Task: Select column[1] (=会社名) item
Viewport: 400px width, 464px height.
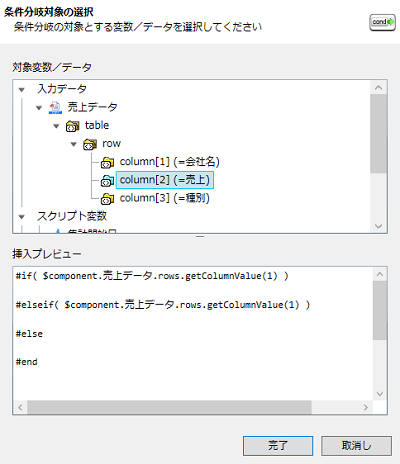Action: point(170,162)
